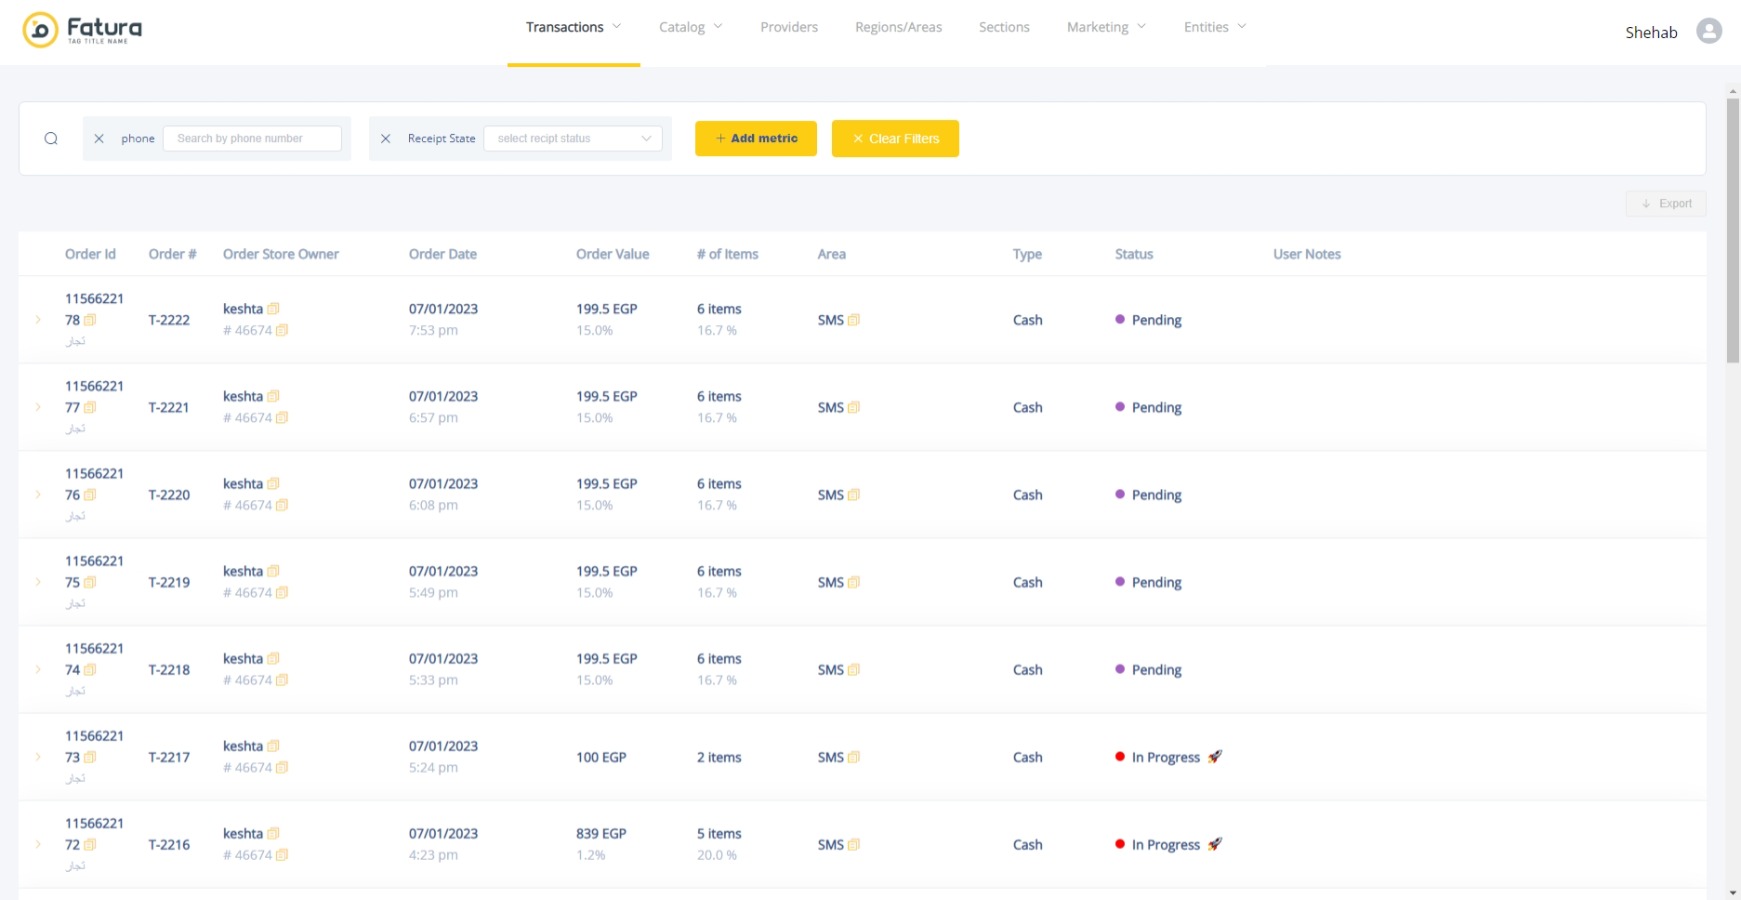Click the Order Date column header
1741x900 pixels.
click(x=443, y=254)
